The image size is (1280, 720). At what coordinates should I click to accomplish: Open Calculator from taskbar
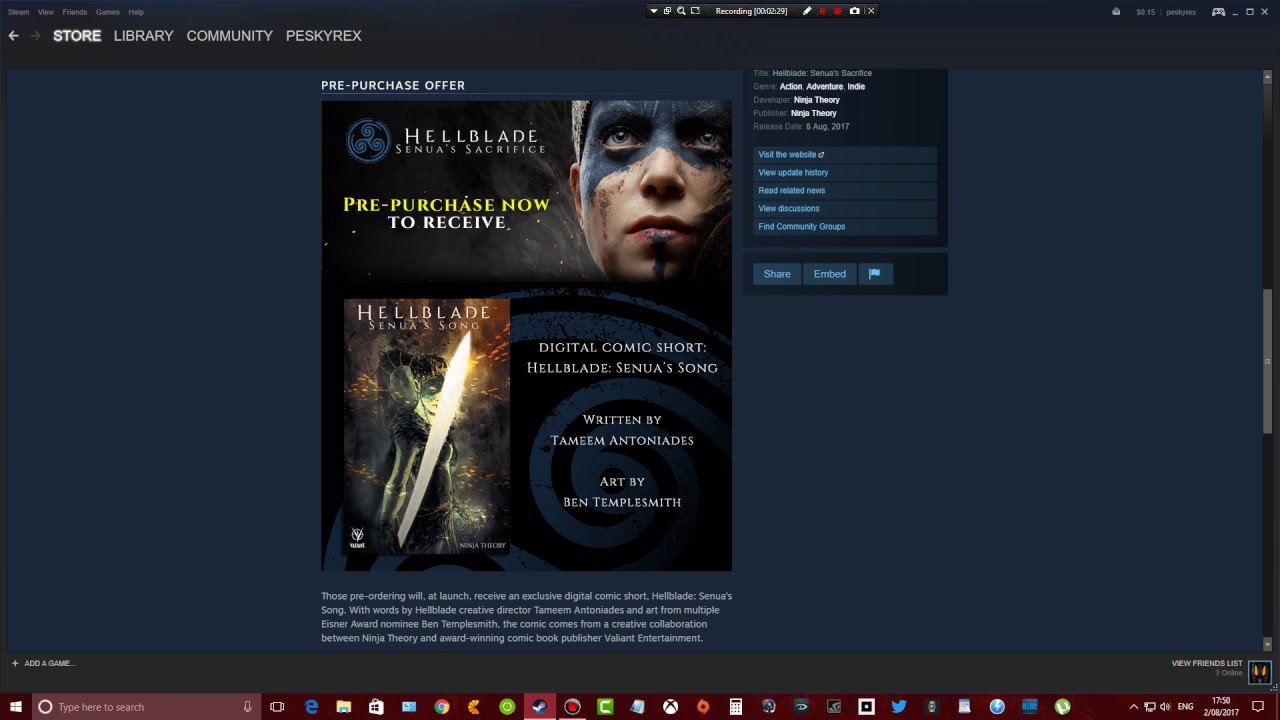(x=736, y=707)
